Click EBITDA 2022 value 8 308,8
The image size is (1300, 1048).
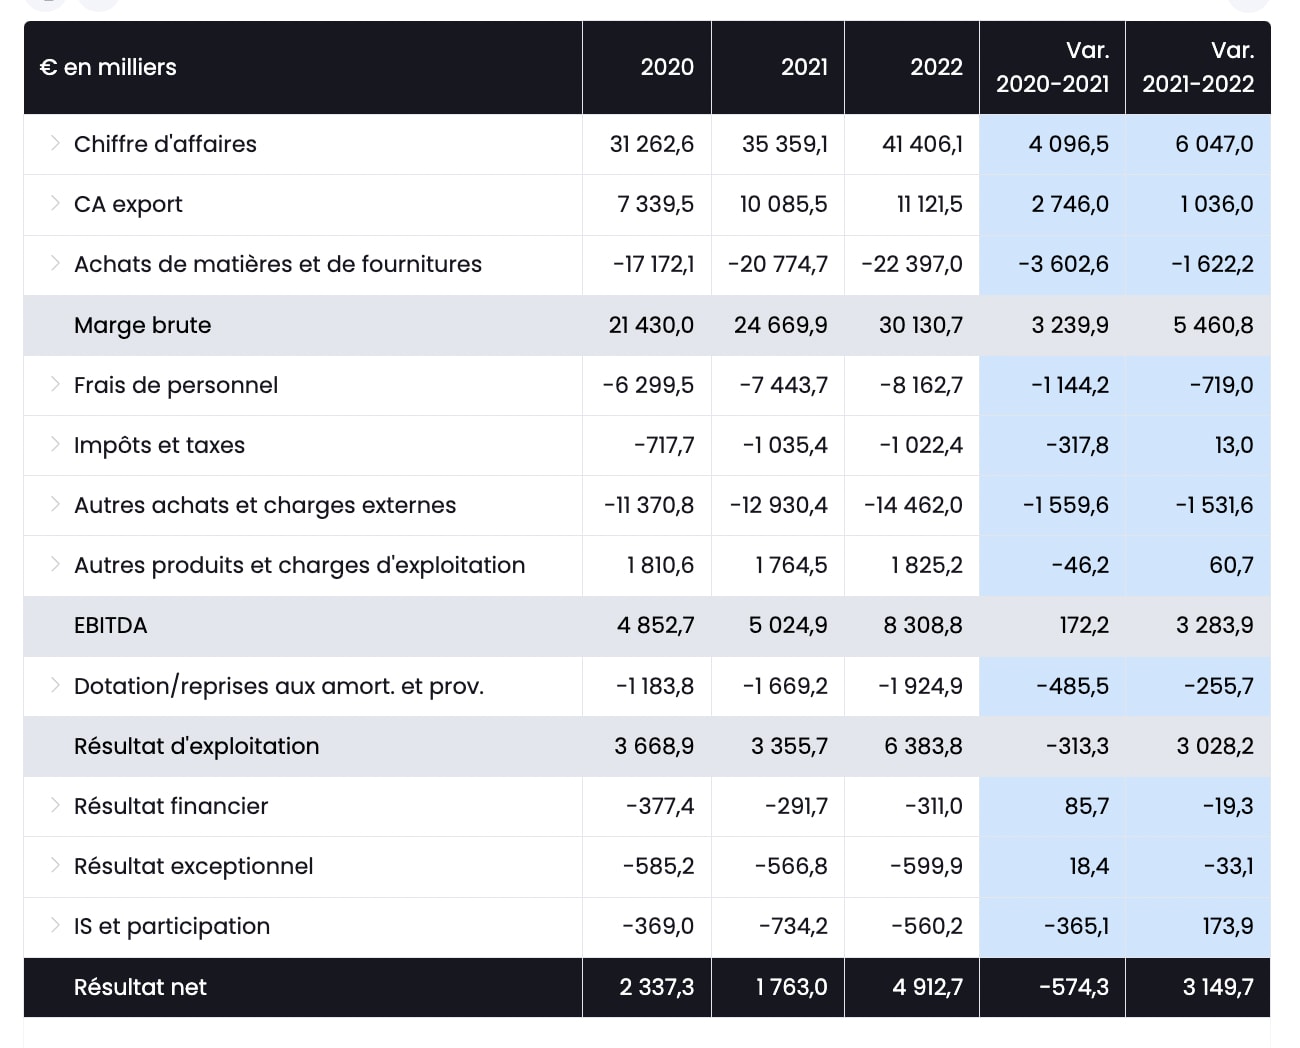click(922, 625)
